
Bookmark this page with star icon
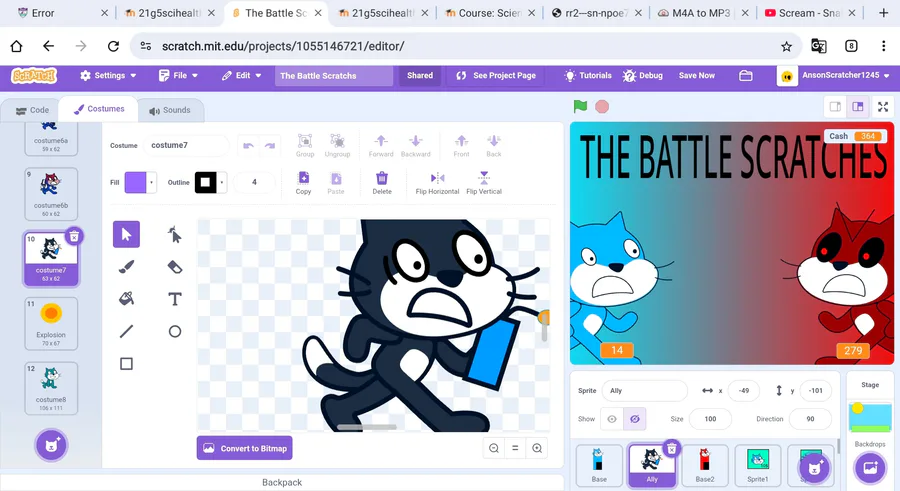pyautogui.click(x=786, y=46)
